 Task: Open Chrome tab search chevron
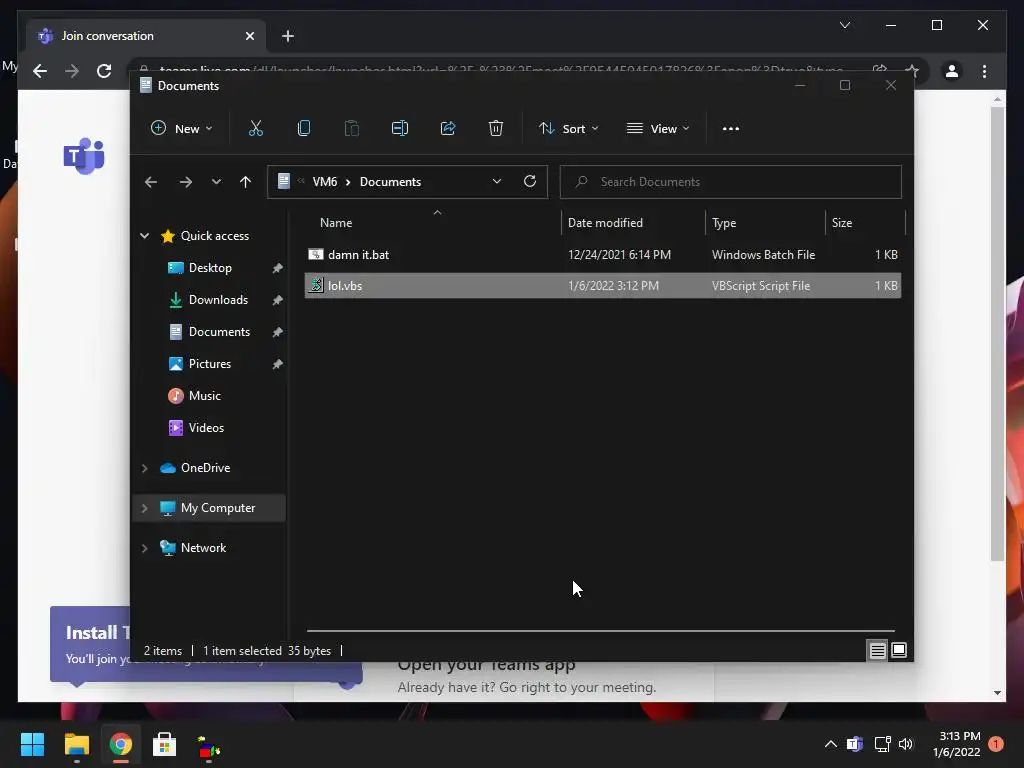pos(844,25)
